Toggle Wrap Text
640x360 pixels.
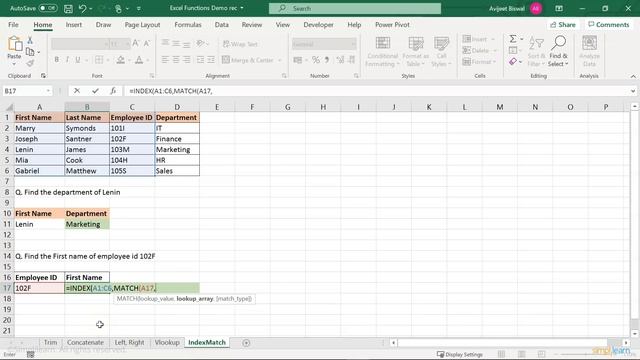point(240,44)
